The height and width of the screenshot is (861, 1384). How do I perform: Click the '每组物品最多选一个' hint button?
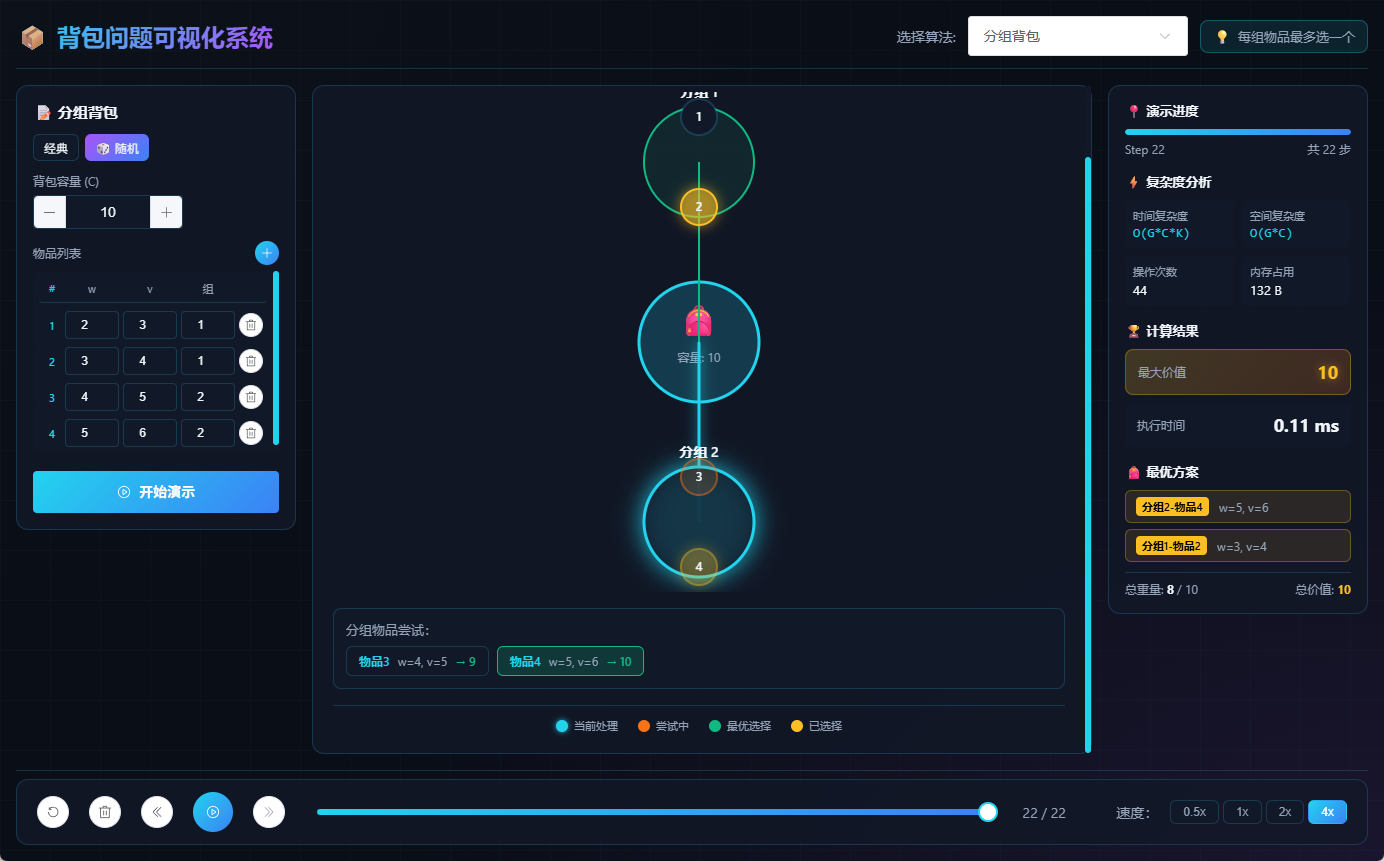click(1284, 37)
